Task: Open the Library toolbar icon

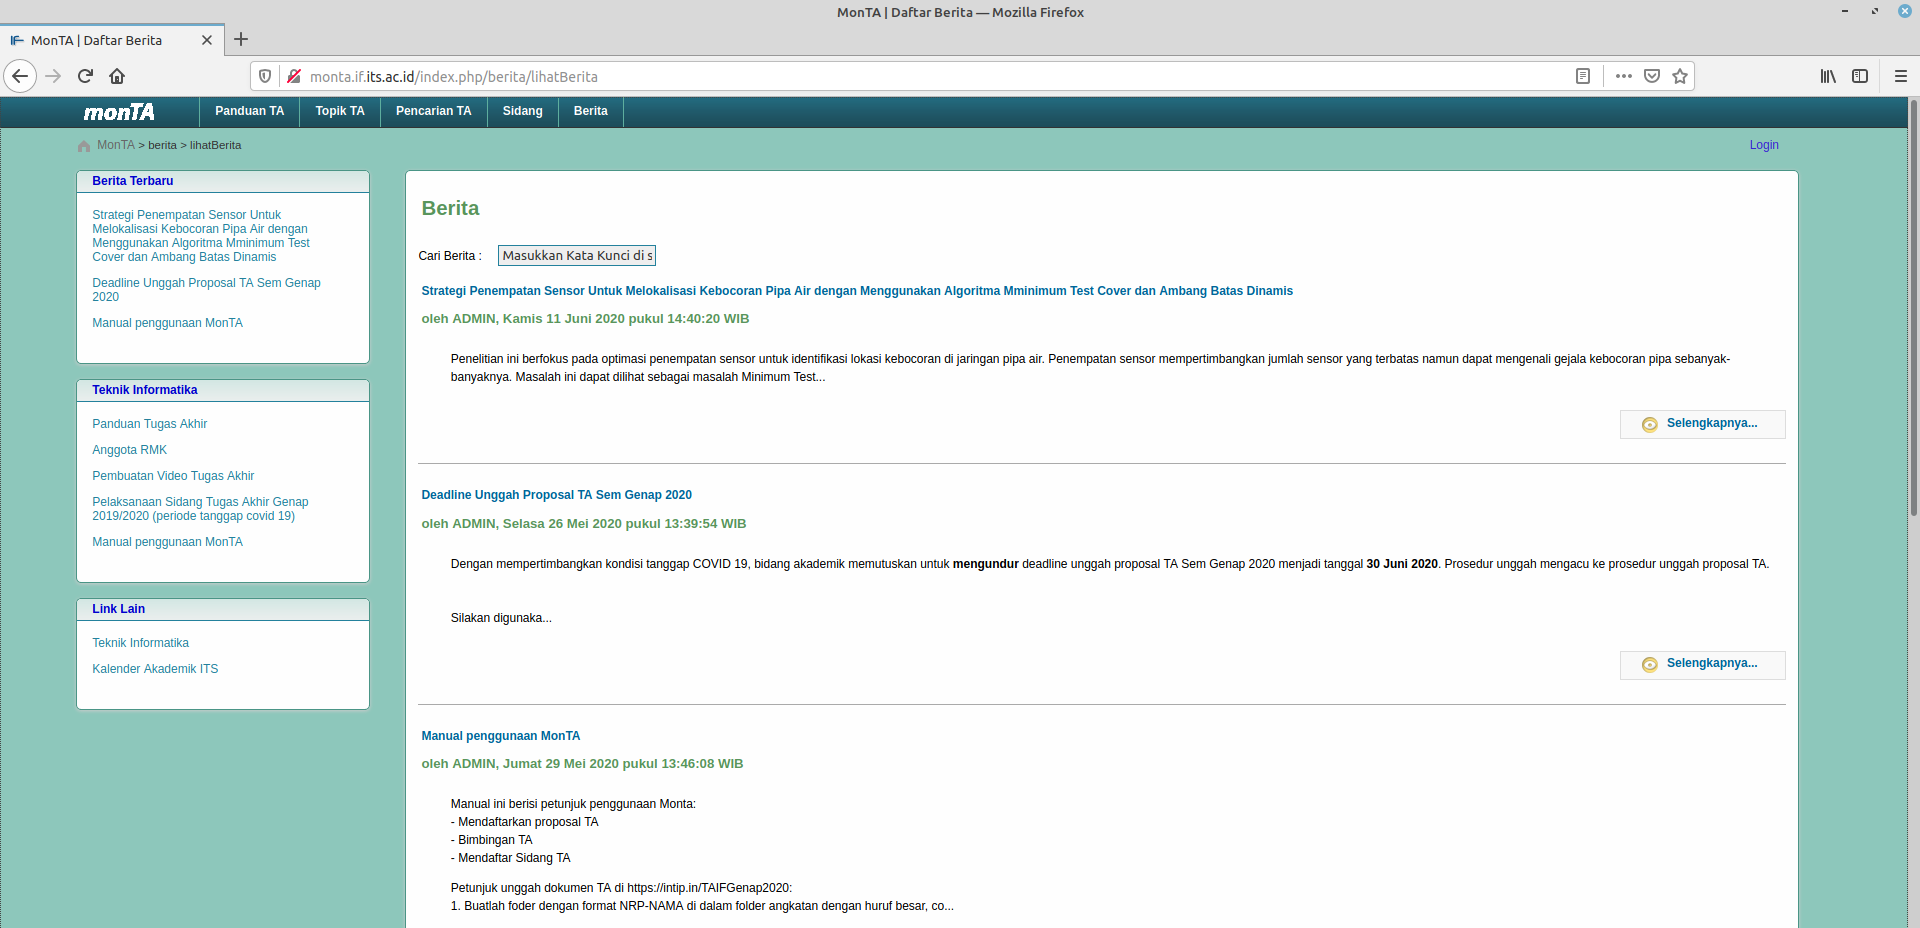Action: (1829, 76)
